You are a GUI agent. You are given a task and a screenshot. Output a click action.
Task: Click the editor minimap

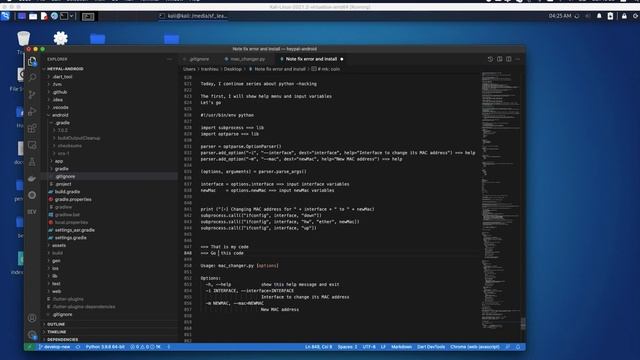[x=500, y=200]
